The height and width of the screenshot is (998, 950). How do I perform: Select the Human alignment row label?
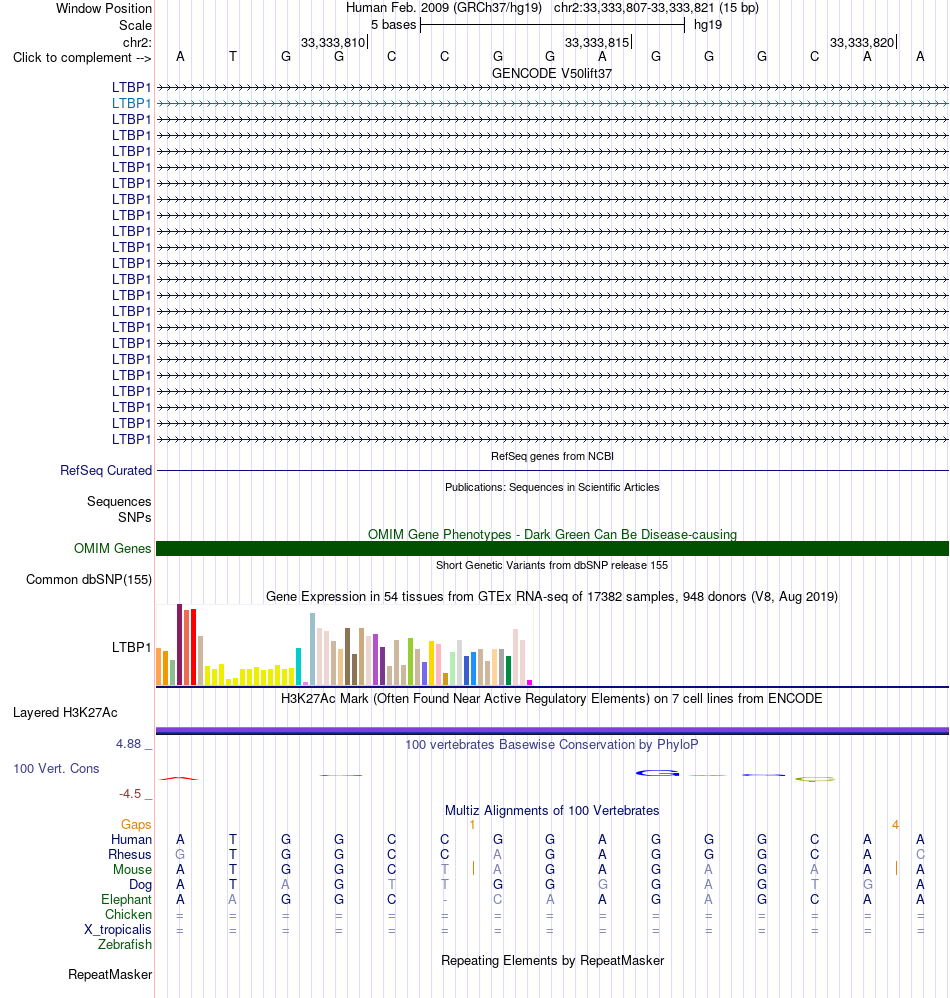point(131,840)
